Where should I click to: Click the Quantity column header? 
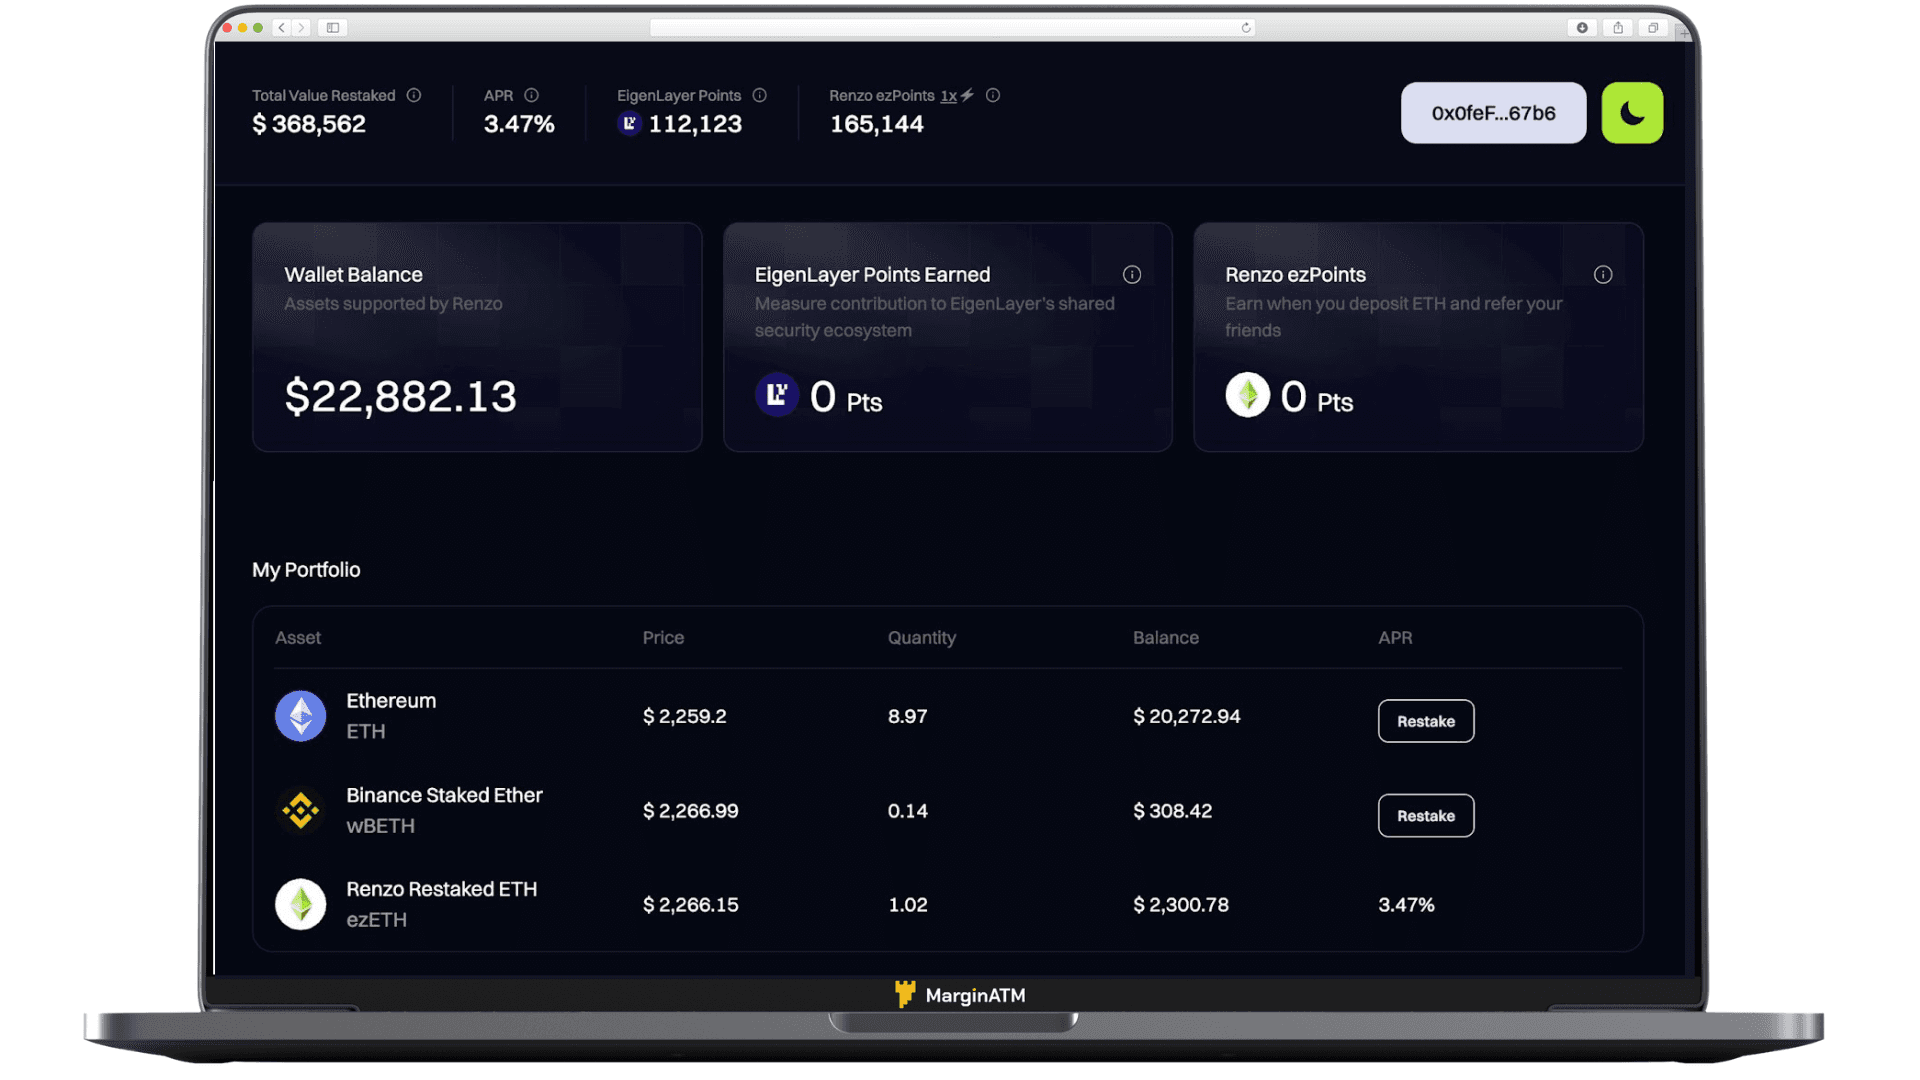click(922, 638)
